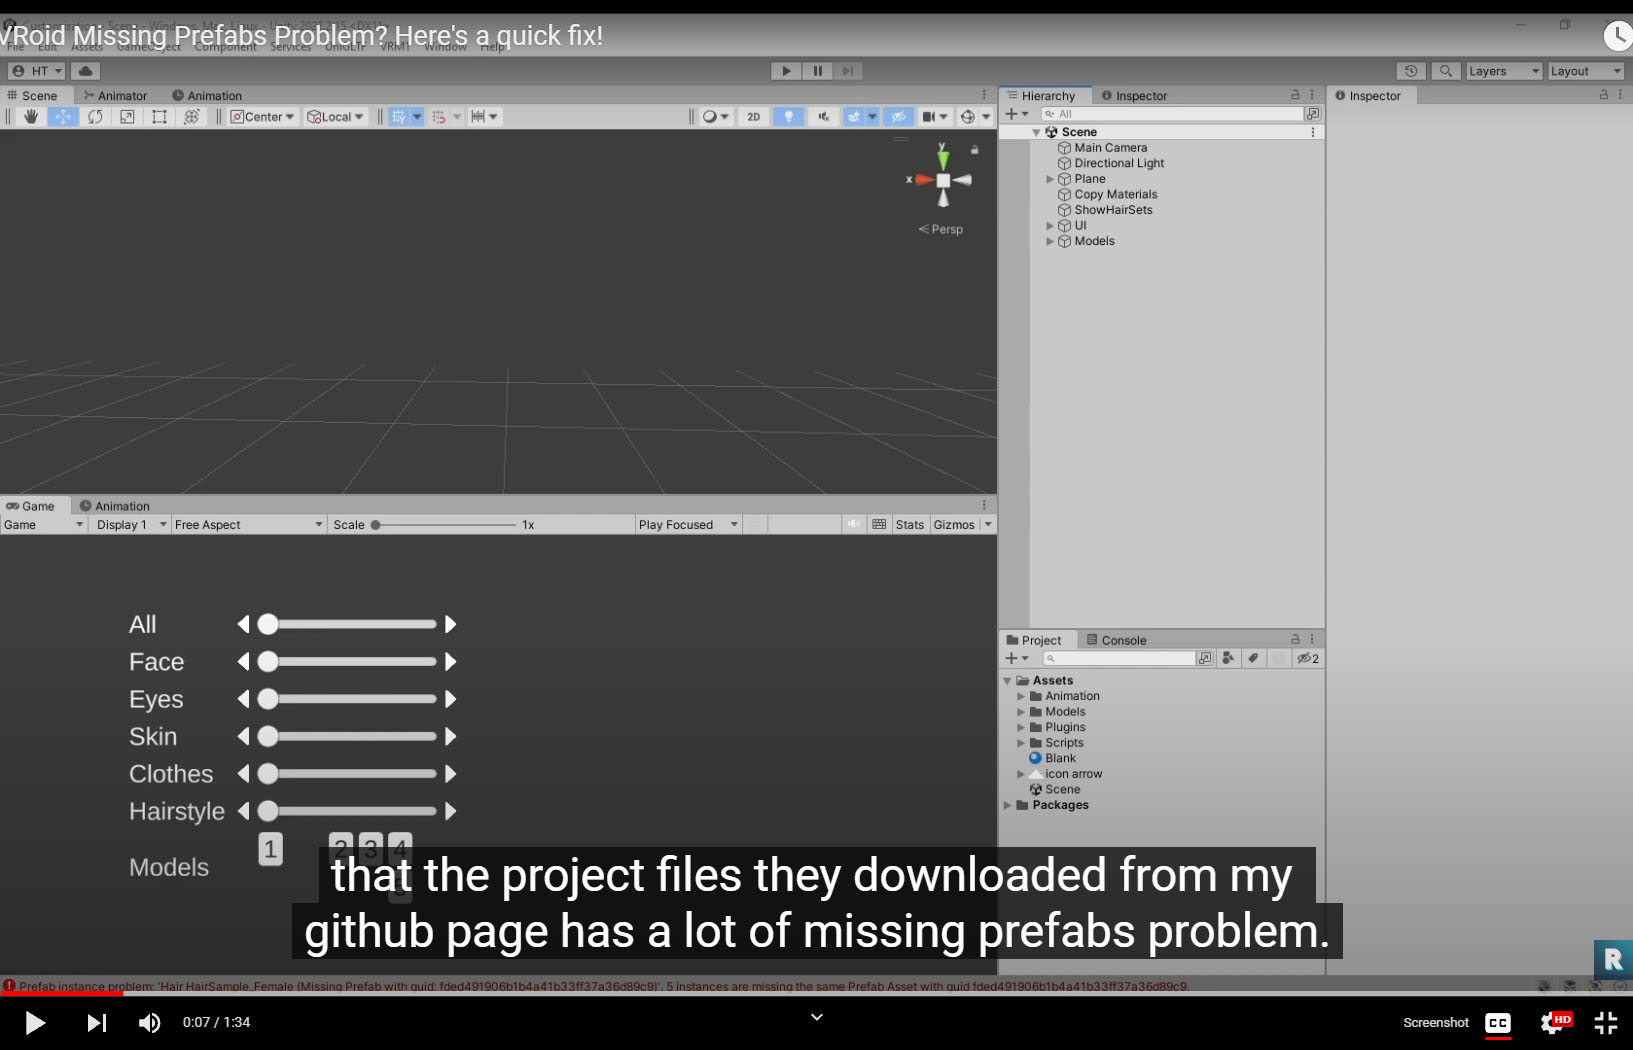Click the Stats button in Game view
The height and width of the screenshot is (1050, 1633).
(x=910, y=525)
